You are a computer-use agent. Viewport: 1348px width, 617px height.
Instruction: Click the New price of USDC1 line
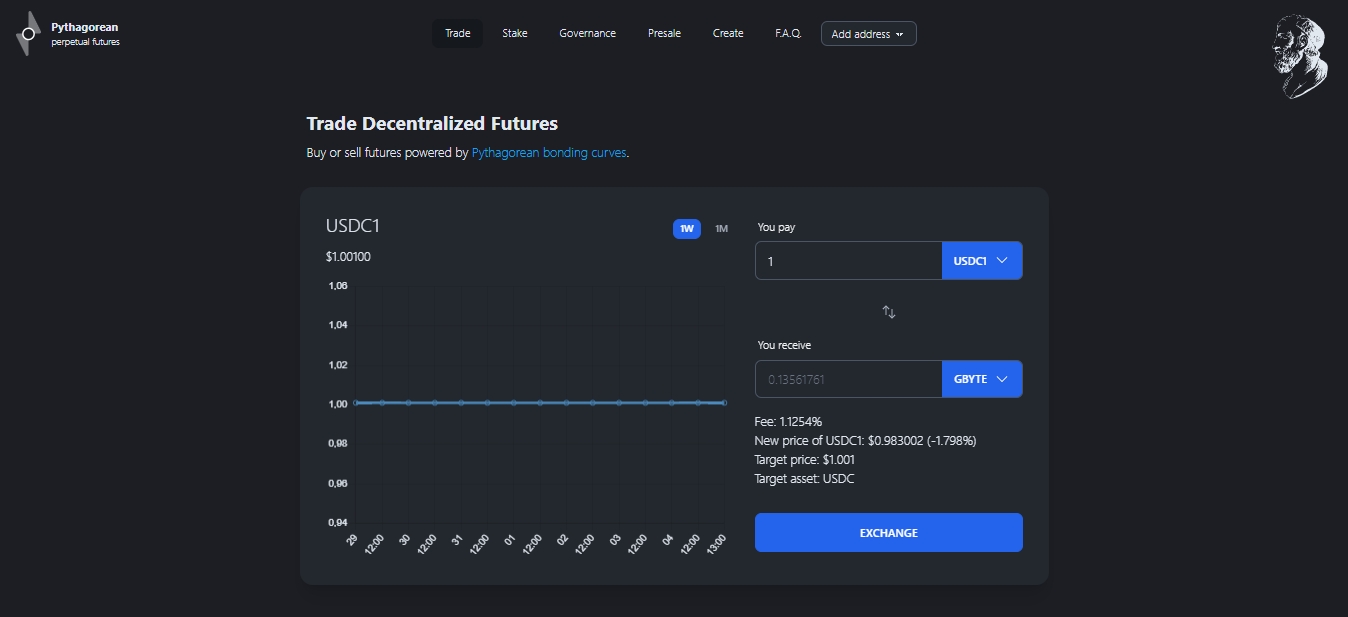tap(865, 441)
